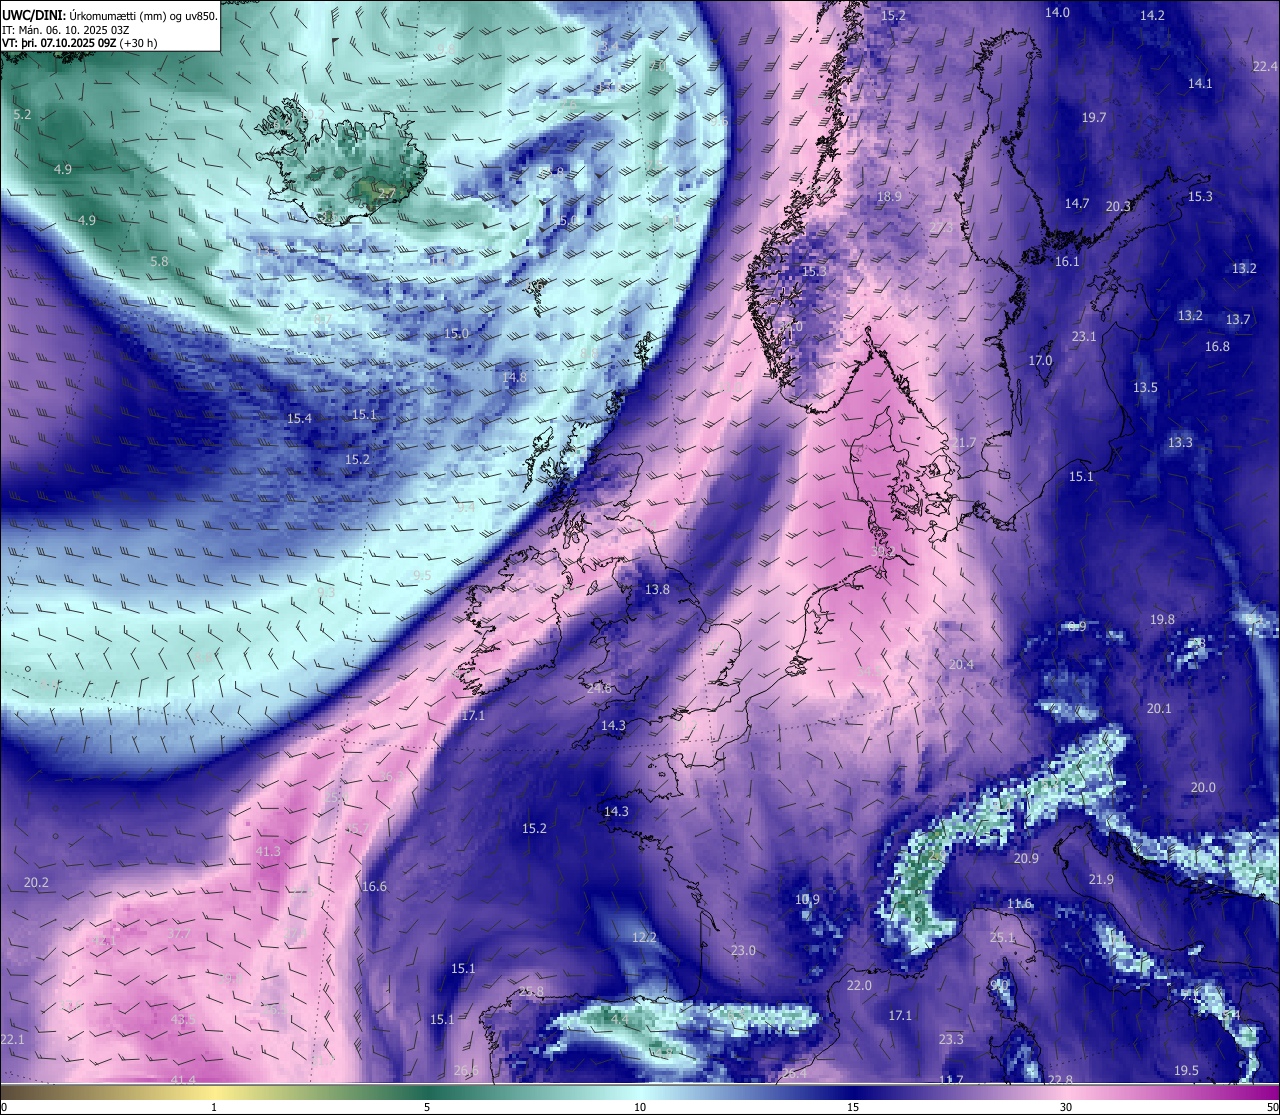
Task: Click the 20.3 value over Finland
Action: click(1118, 206)
